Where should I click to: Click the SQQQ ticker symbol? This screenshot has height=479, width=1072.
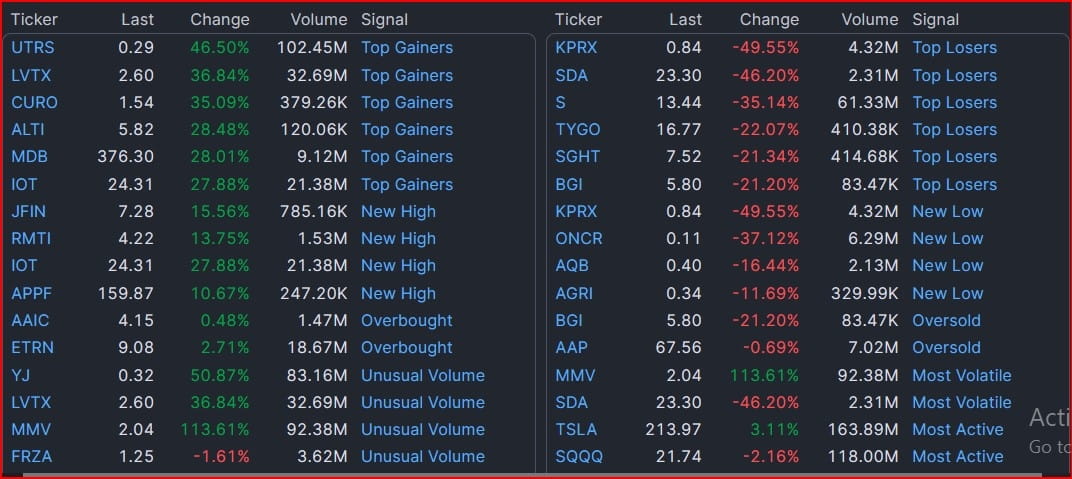(579, 456)
